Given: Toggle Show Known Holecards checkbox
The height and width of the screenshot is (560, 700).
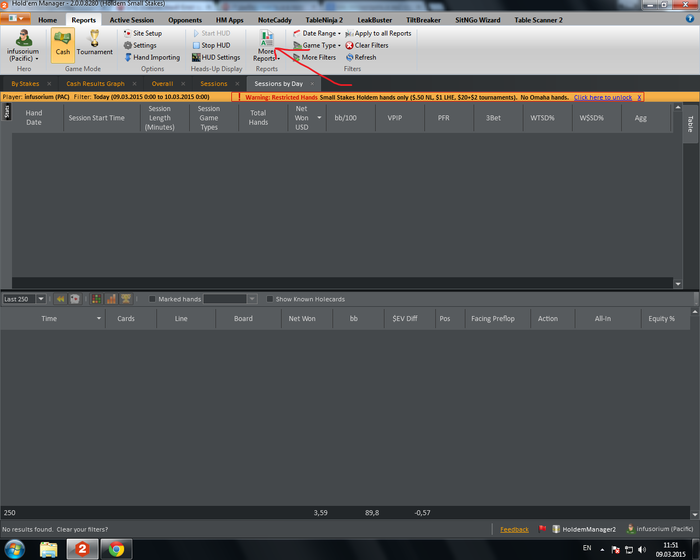Looking at the screenshot, I should coord(270,299).
